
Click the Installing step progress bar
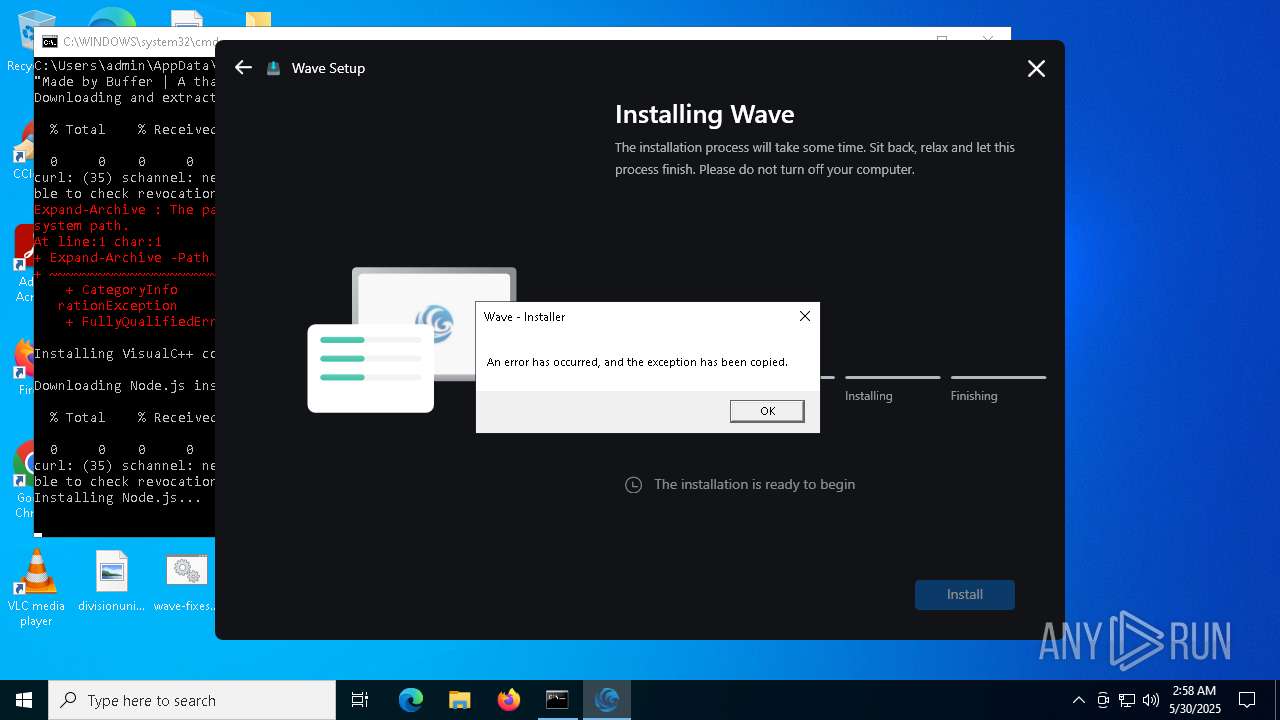tap(892, 377)
